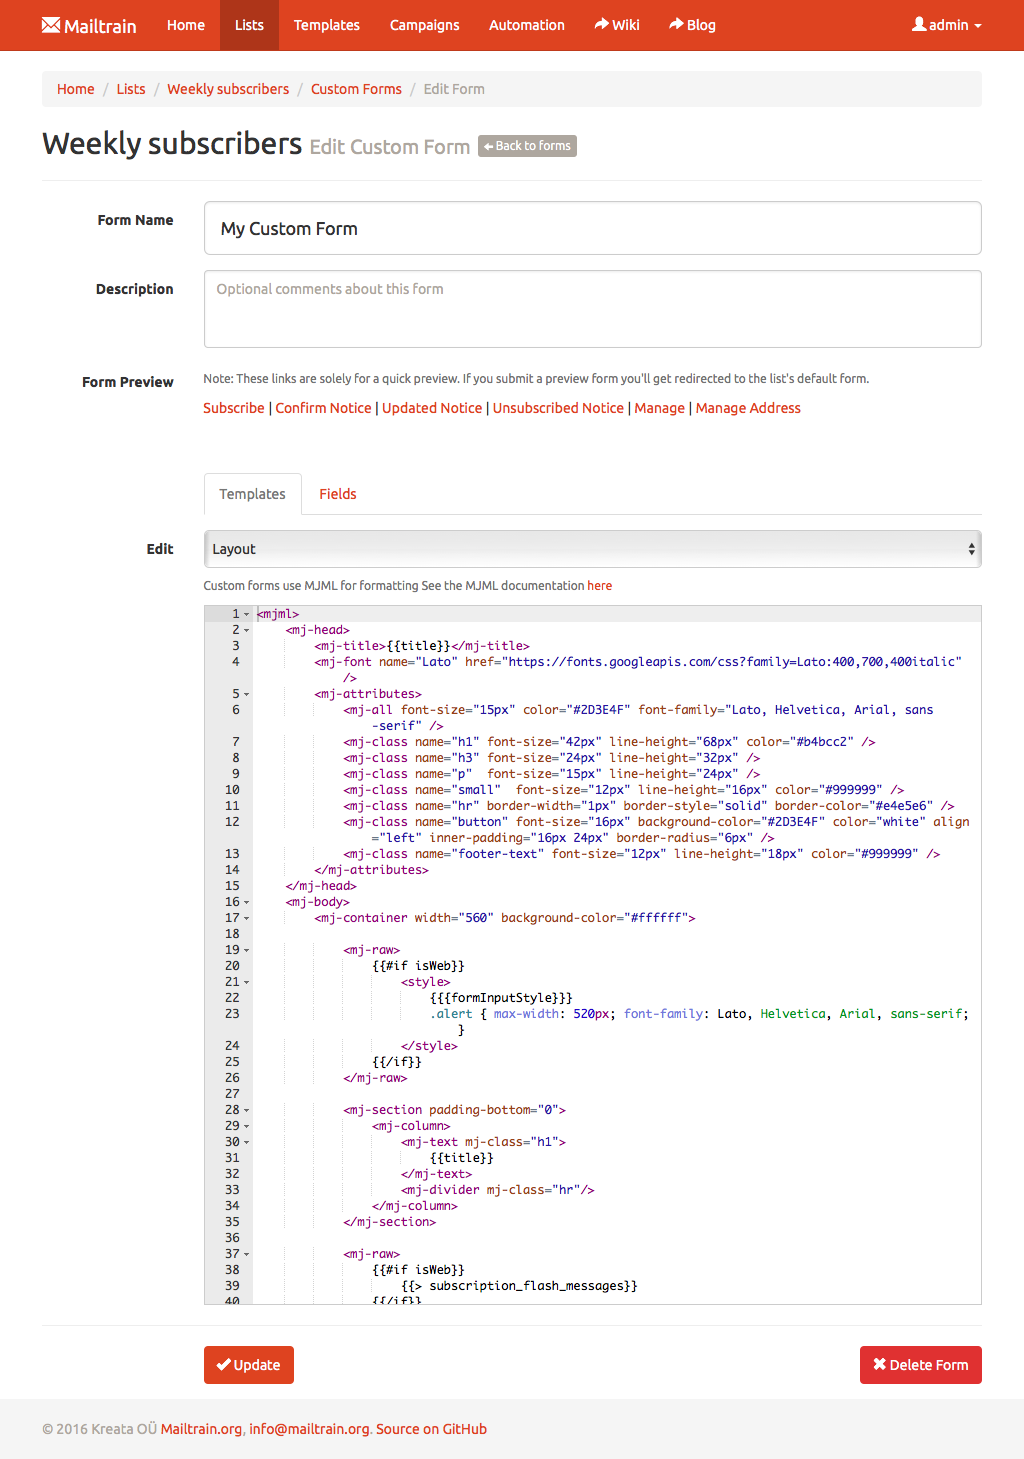Click the back arrow on Back to forms
Image resolution: width=1024 pixels, height=1459 pixels.
[x=489, y=146]
